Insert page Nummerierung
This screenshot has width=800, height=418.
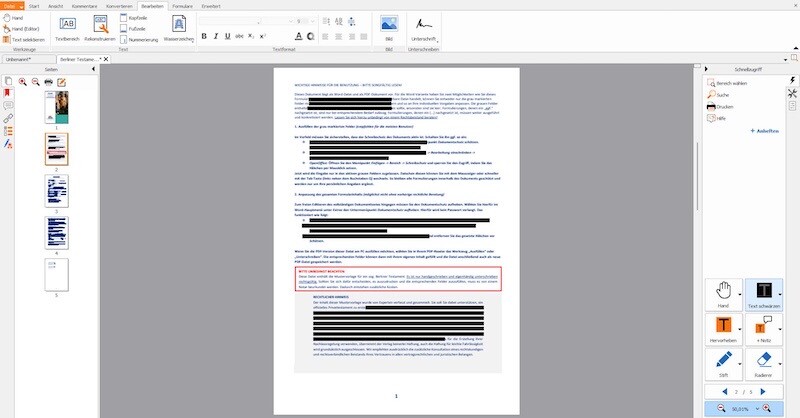139,39
